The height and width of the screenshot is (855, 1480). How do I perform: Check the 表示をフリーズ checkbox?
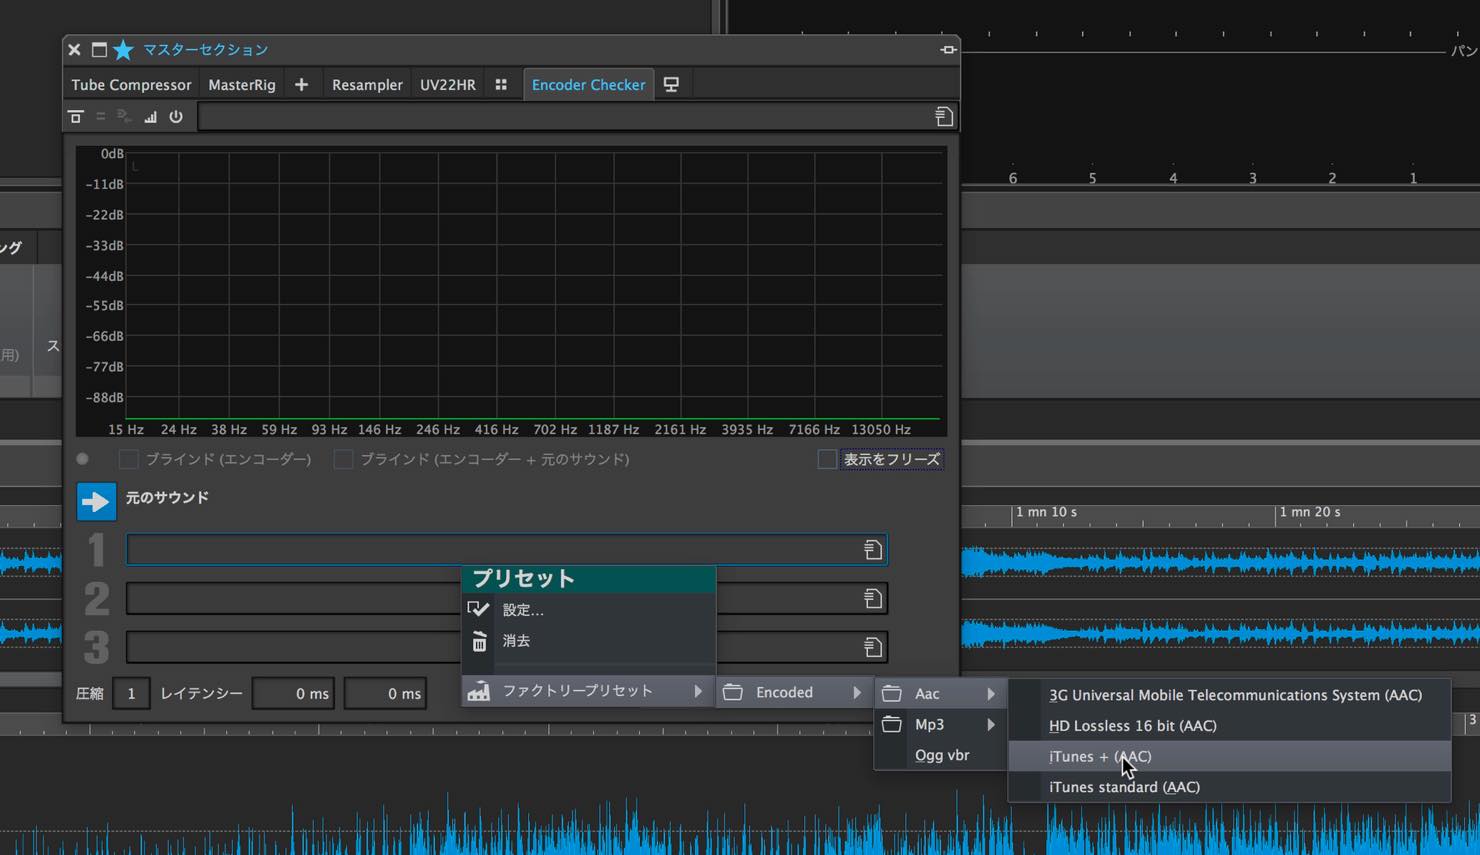pyautogui.click(x=827, y=459)
